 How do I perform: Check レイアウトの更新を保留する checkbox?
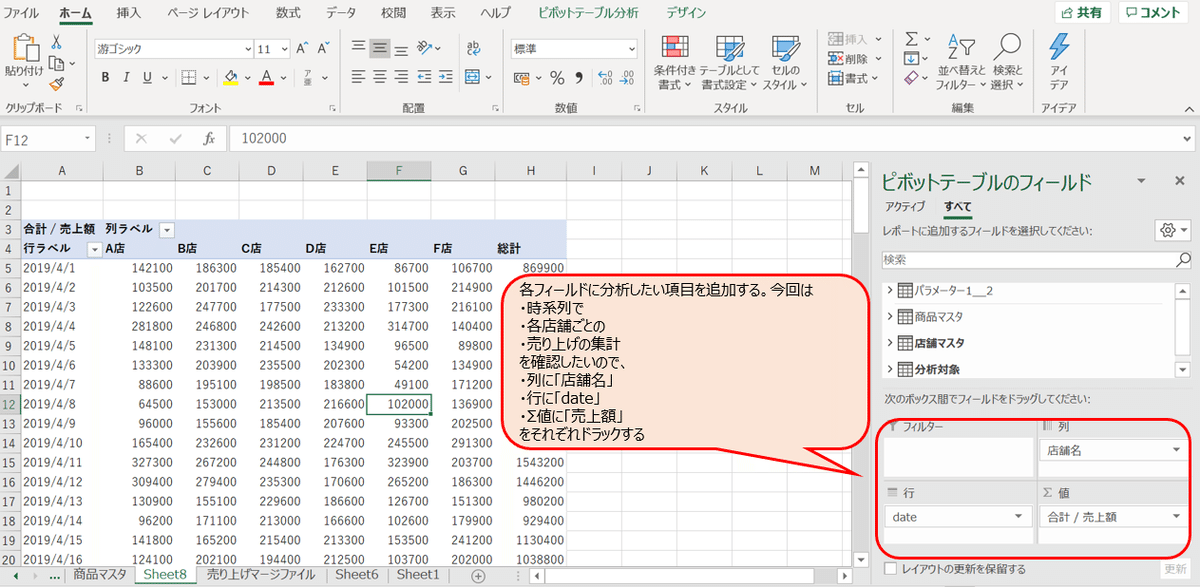[x=891, y=569]
